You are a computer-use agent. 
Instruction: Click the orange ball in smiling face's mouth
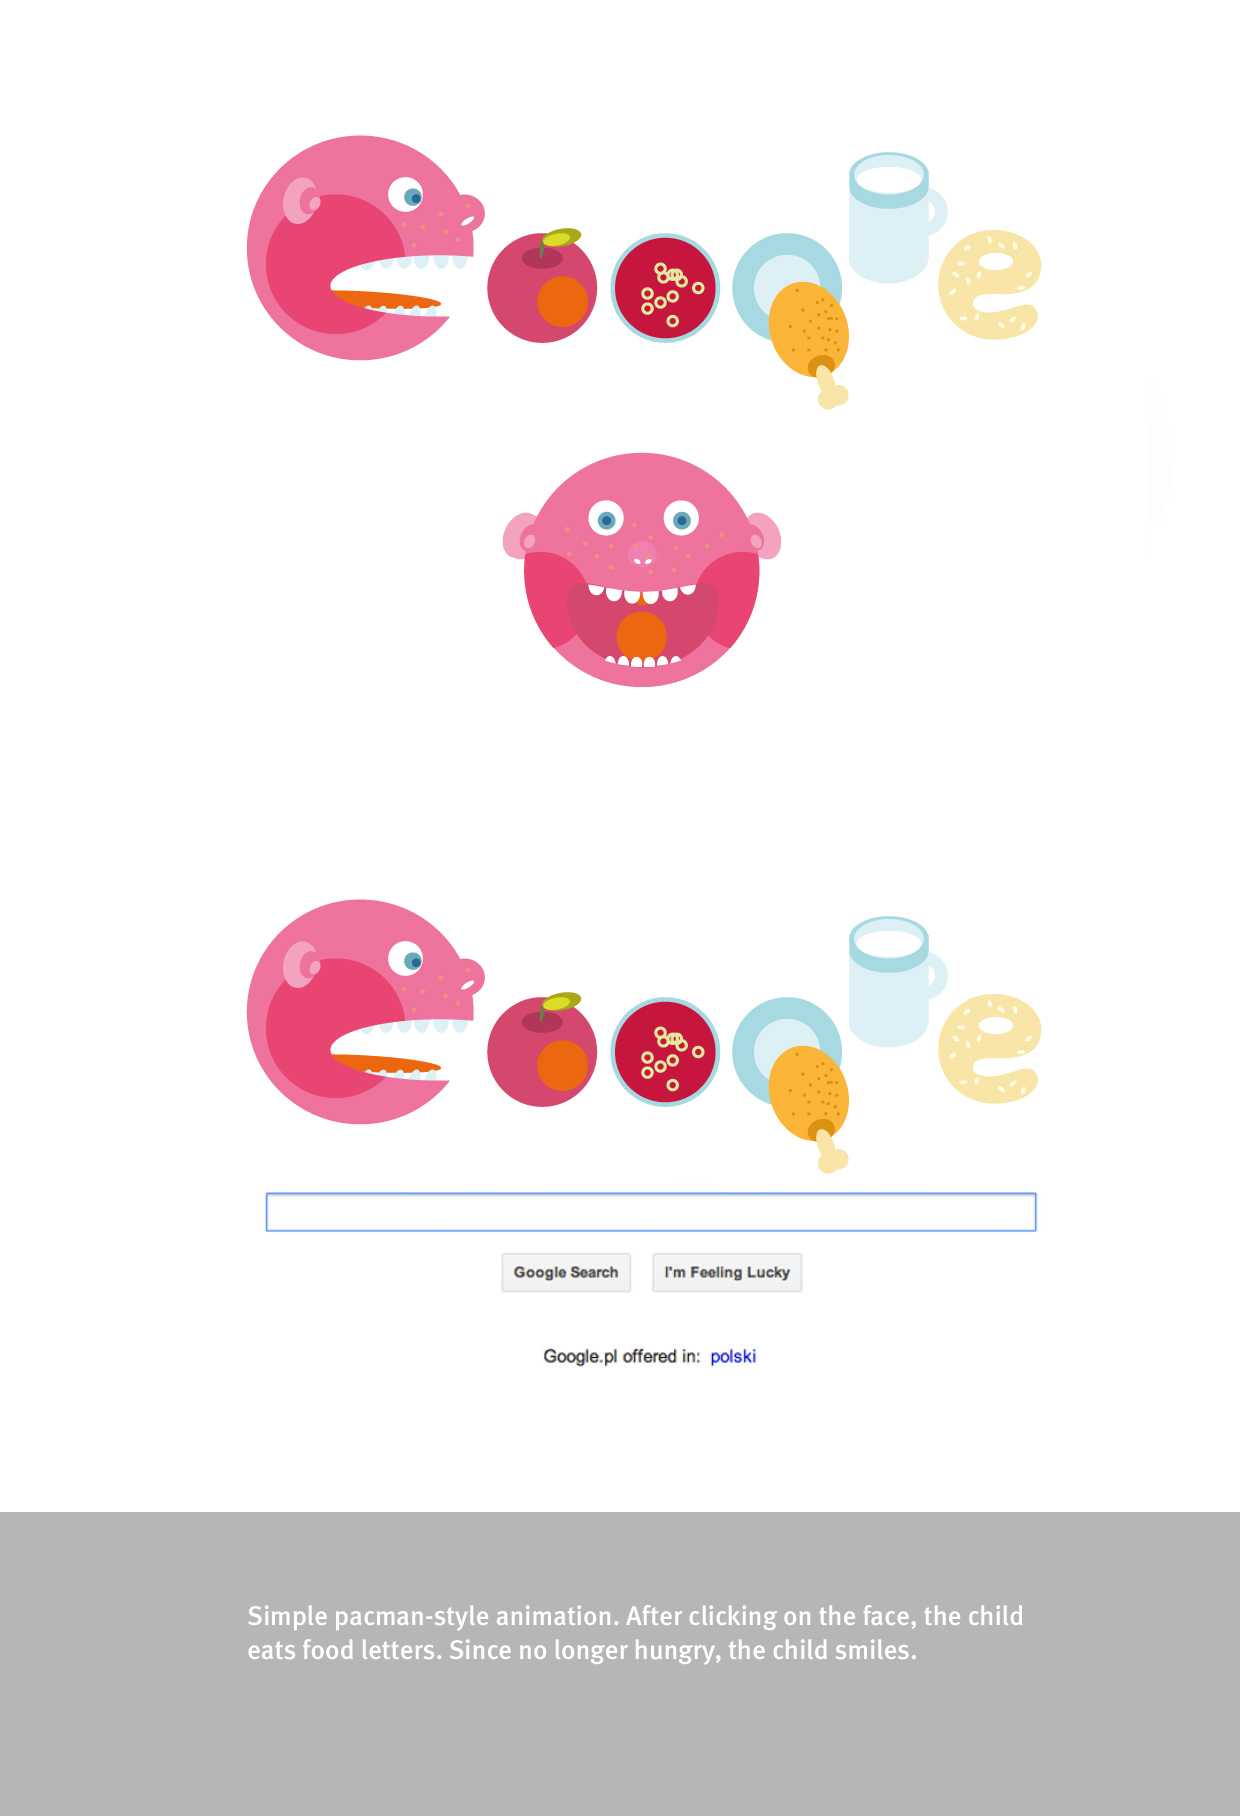(642, 636)
